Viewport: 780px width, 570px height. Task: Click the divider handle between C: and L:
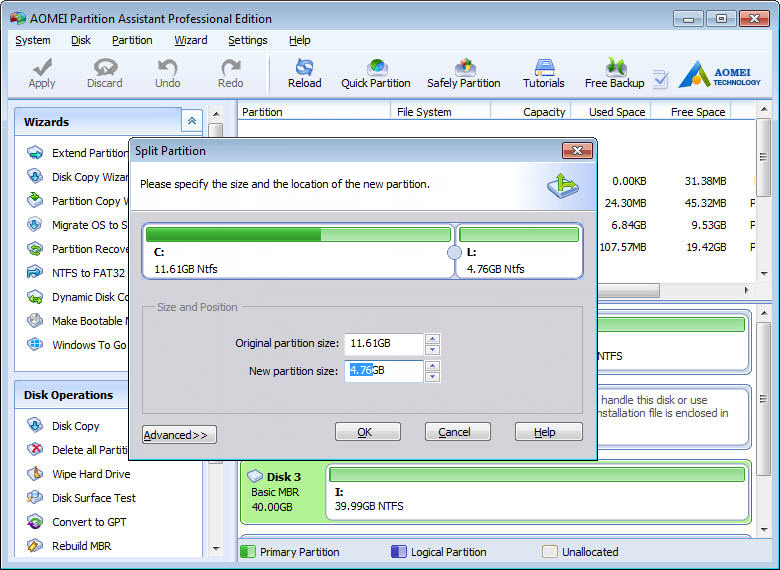point(454,253)
